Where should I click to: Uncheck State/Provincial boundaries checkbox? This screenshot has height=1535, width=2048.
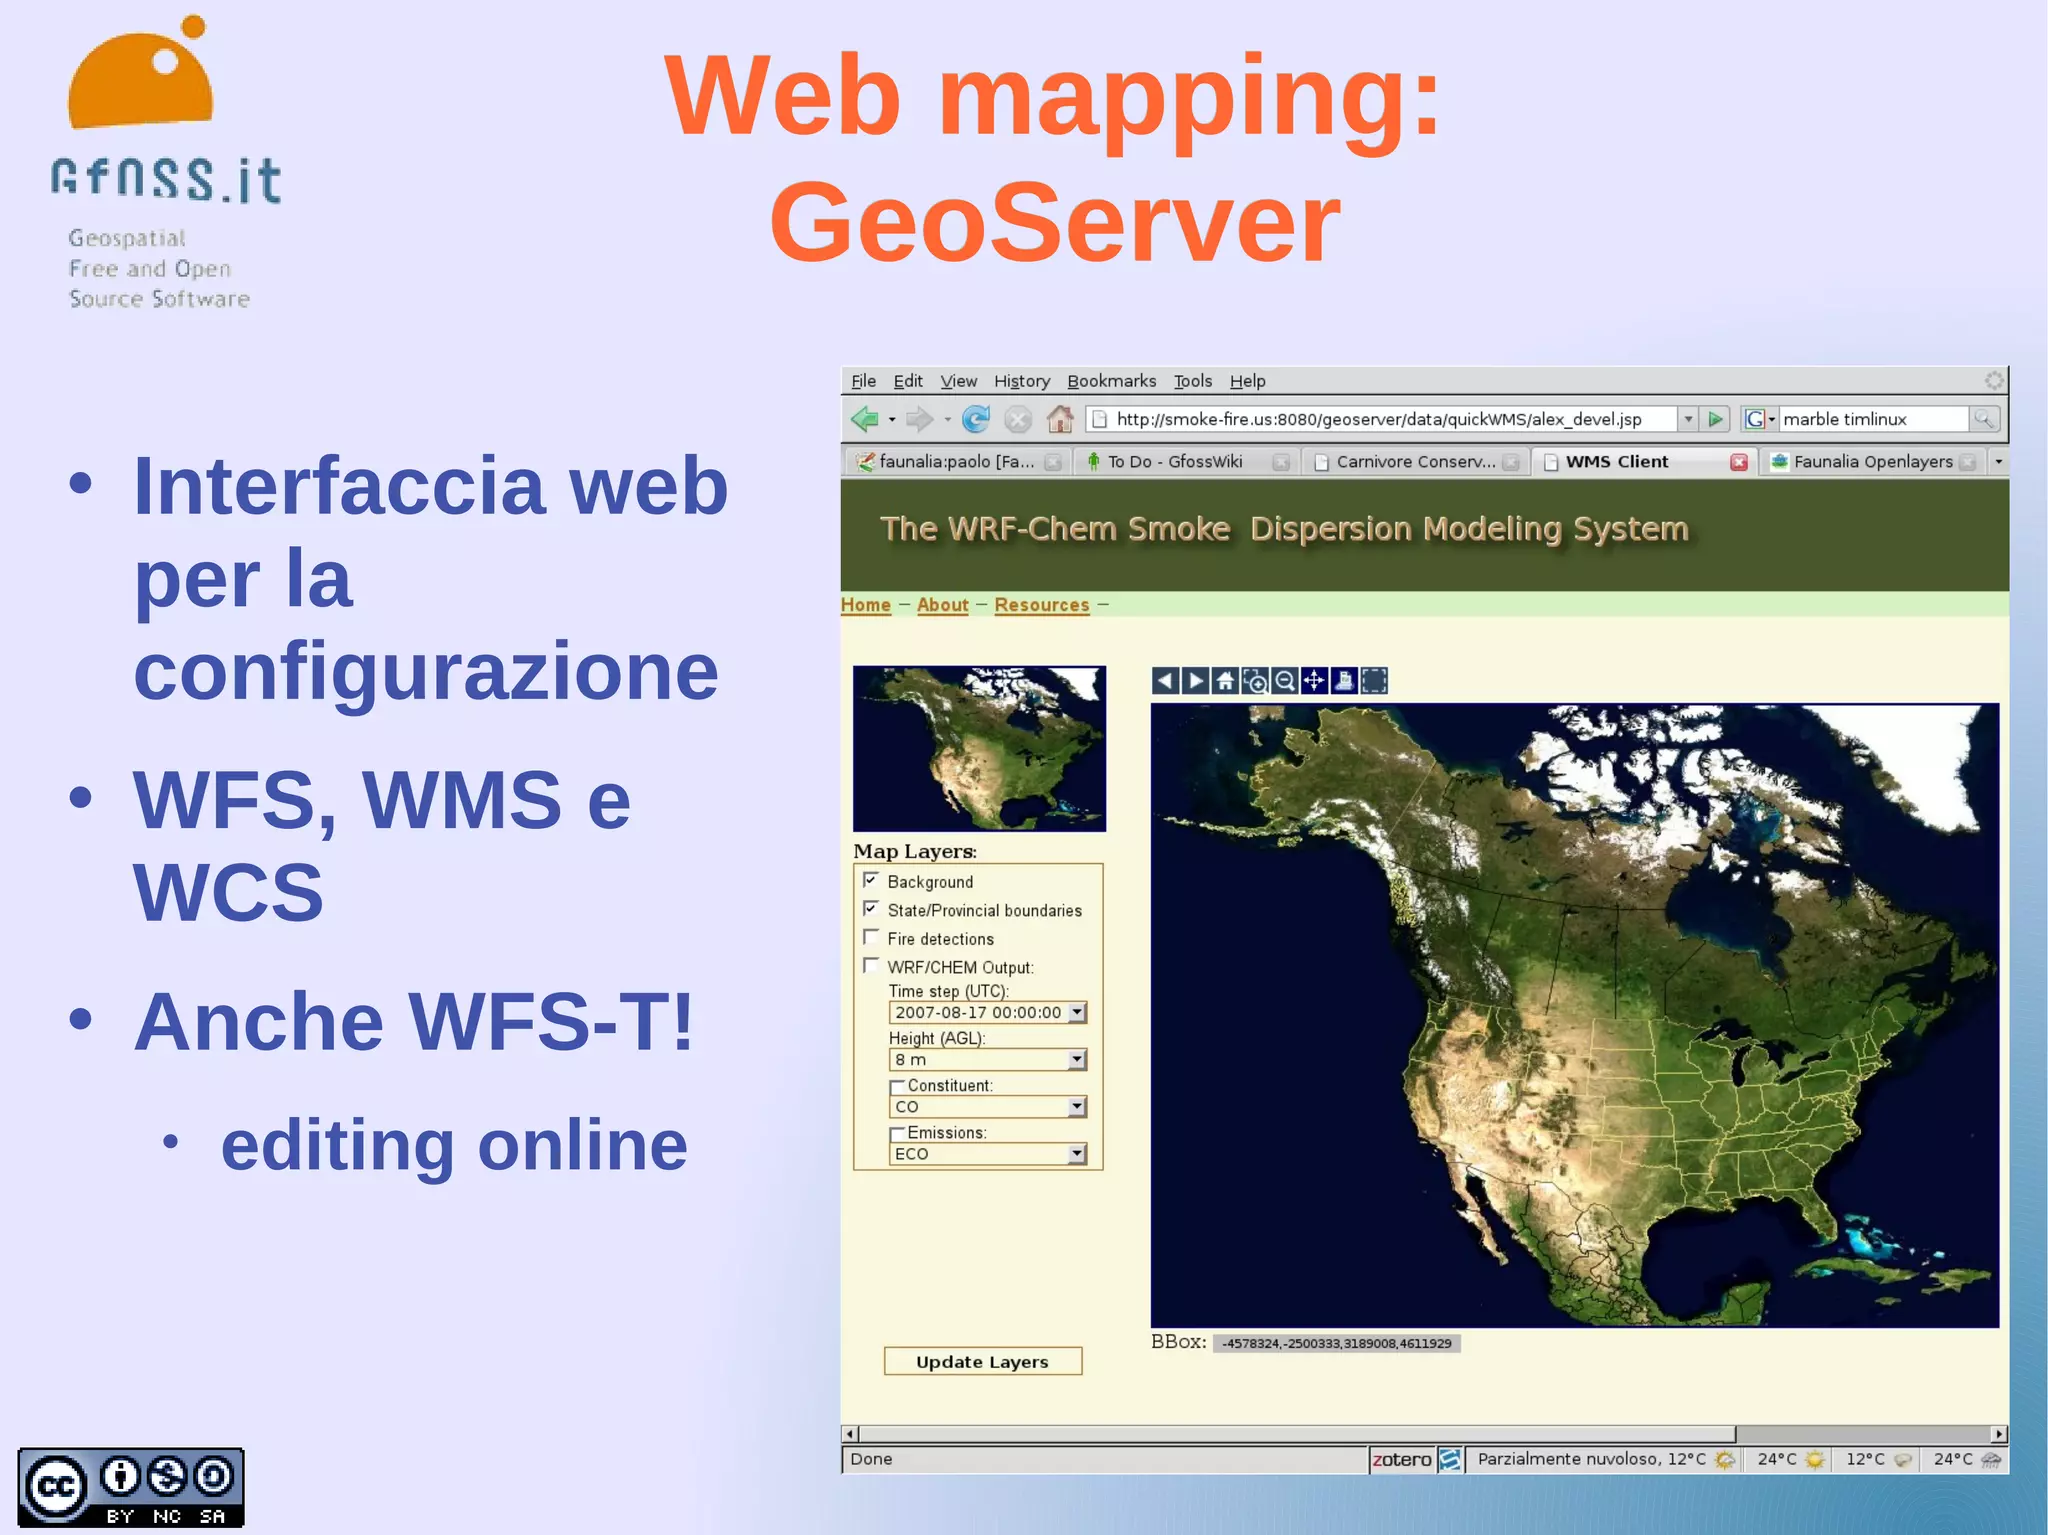pyautogui.click(x=871, y=909)
